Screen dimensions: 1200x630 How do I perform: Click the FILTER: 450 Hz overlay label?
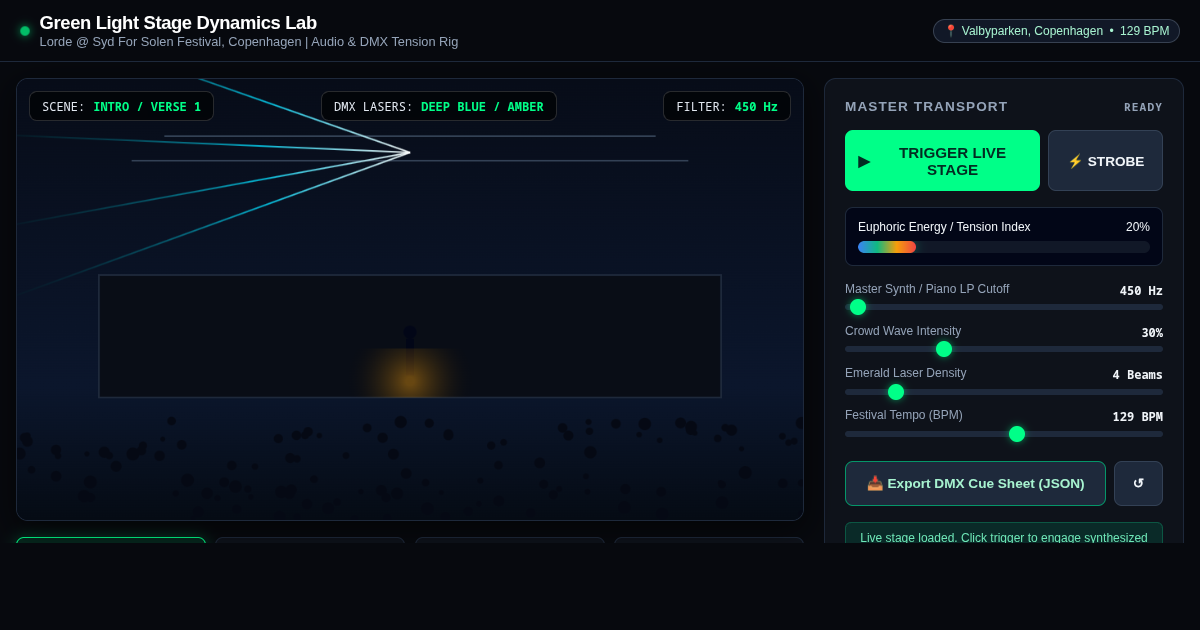point(727,106)
